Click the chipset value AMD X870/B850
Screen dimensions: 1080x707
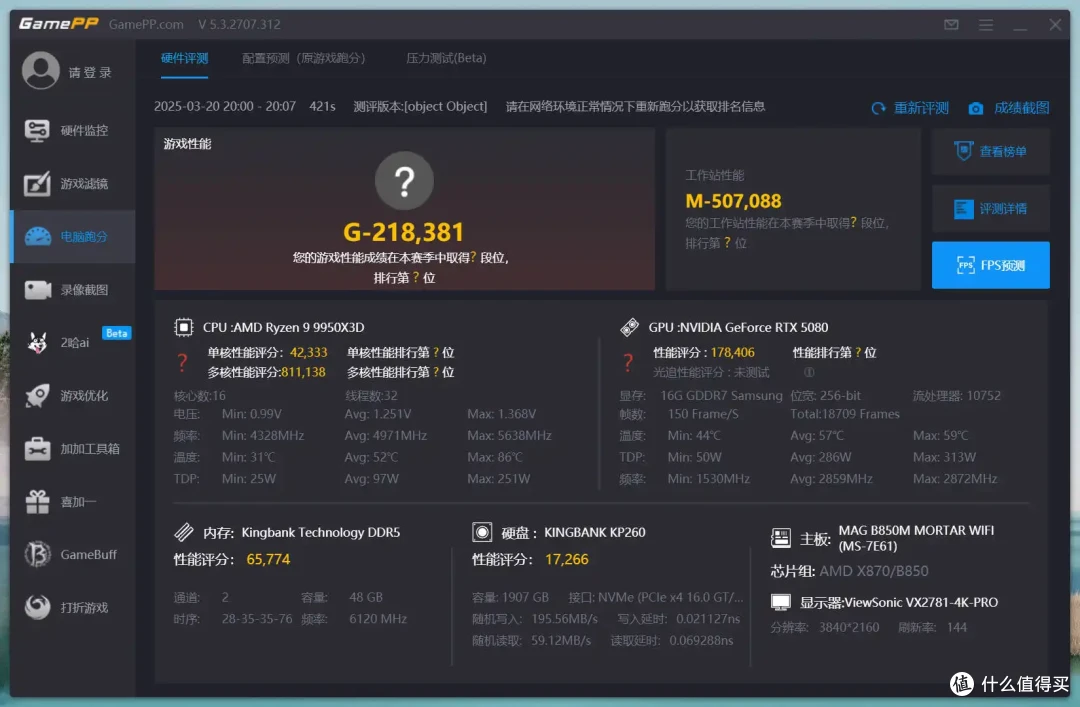[873, 571]
